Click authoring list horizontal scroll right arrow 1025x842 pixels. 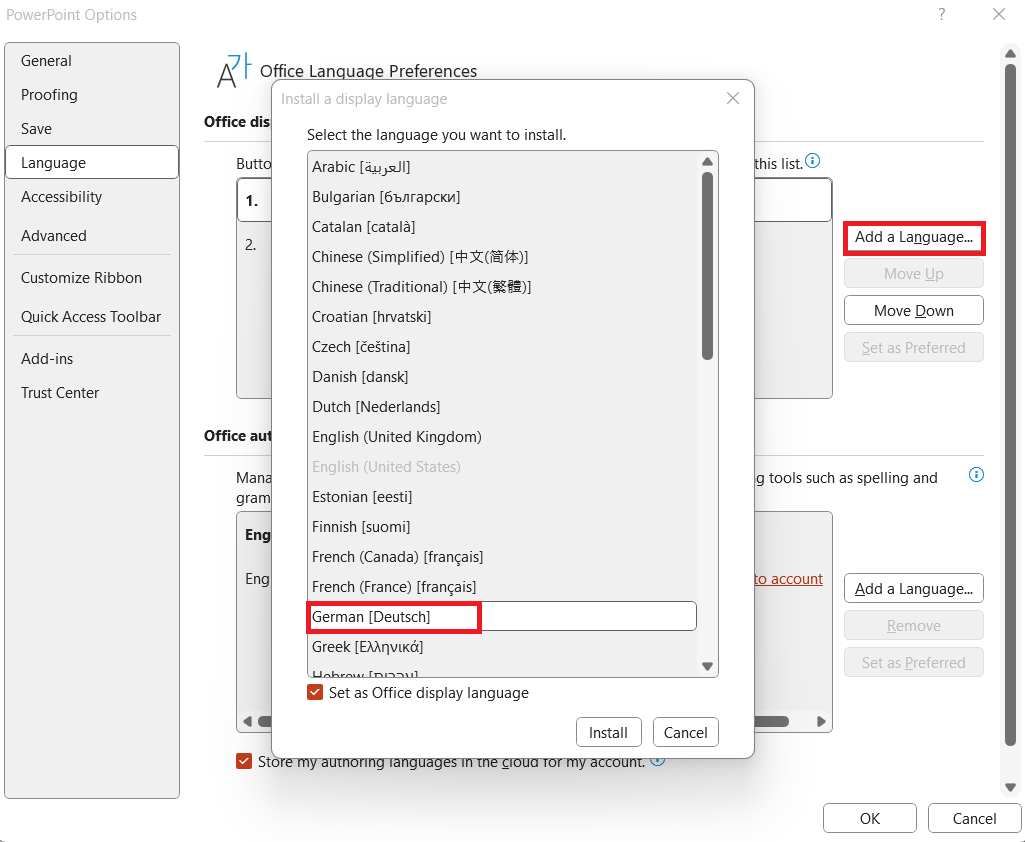(x=821, y=722)
